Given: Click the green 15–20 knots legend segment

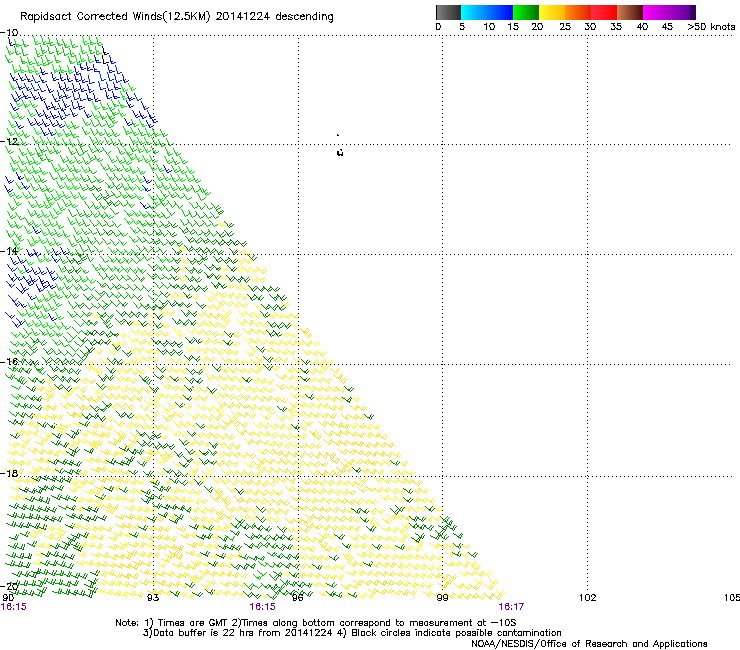Looking at the screenshot, I should coord(526,12).
